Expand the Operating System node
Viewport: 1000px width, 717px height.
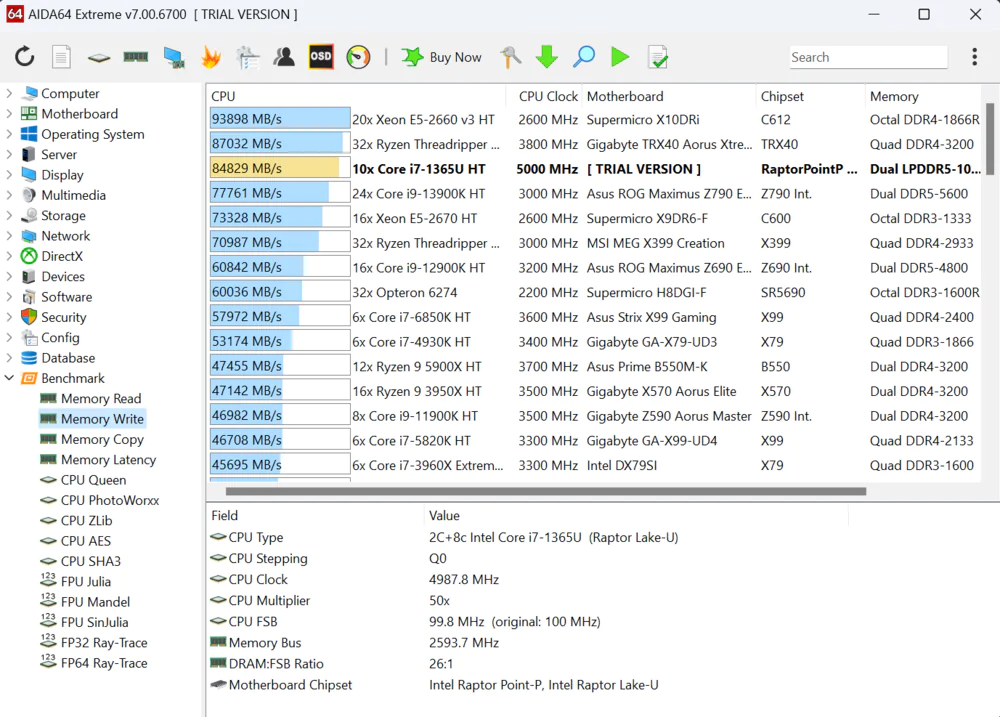(x=9, y=134)
